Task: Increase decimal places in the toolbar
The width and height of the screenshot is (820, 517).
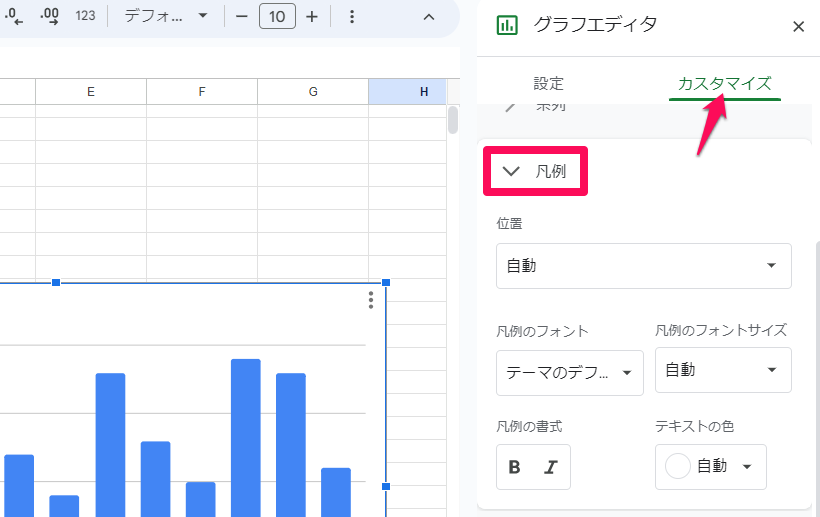Action: tap(49, 16)
